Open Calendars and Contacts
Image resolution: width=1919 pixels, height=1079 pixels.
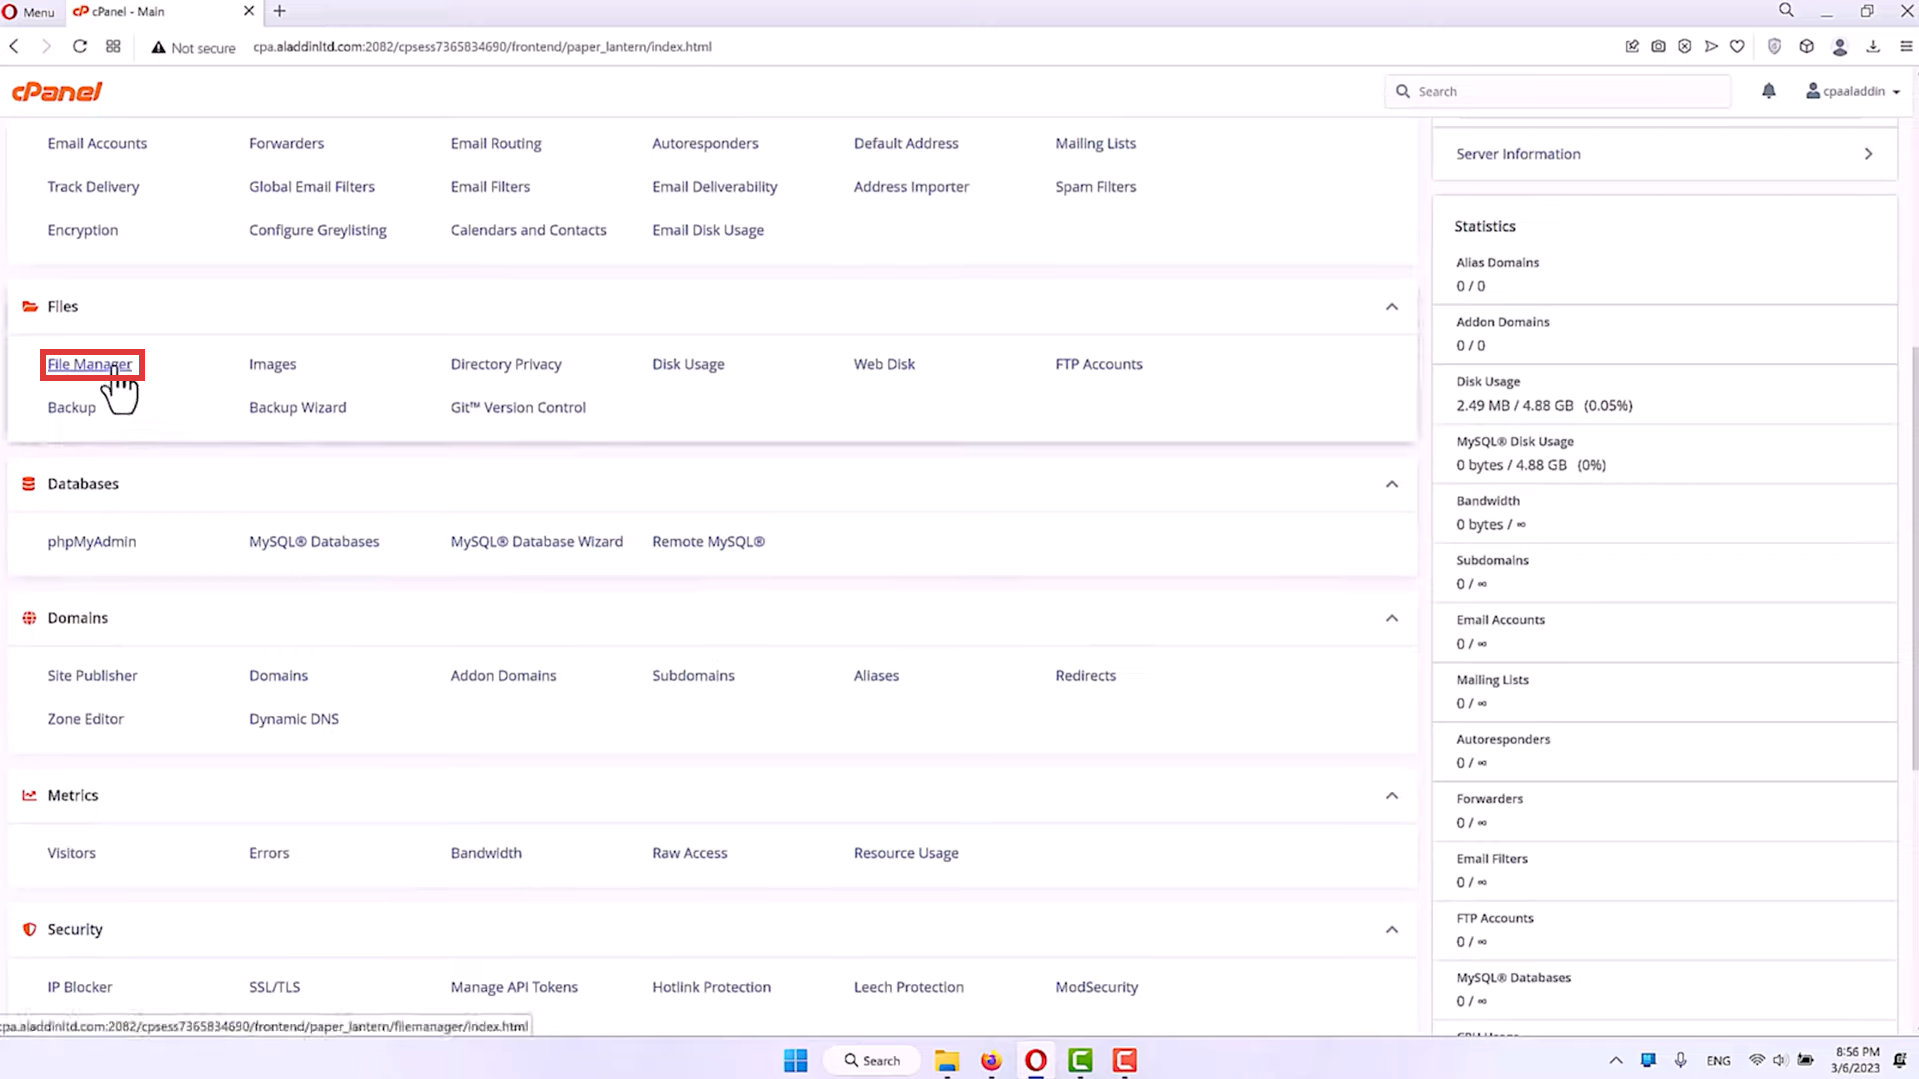tap(529, 230)
